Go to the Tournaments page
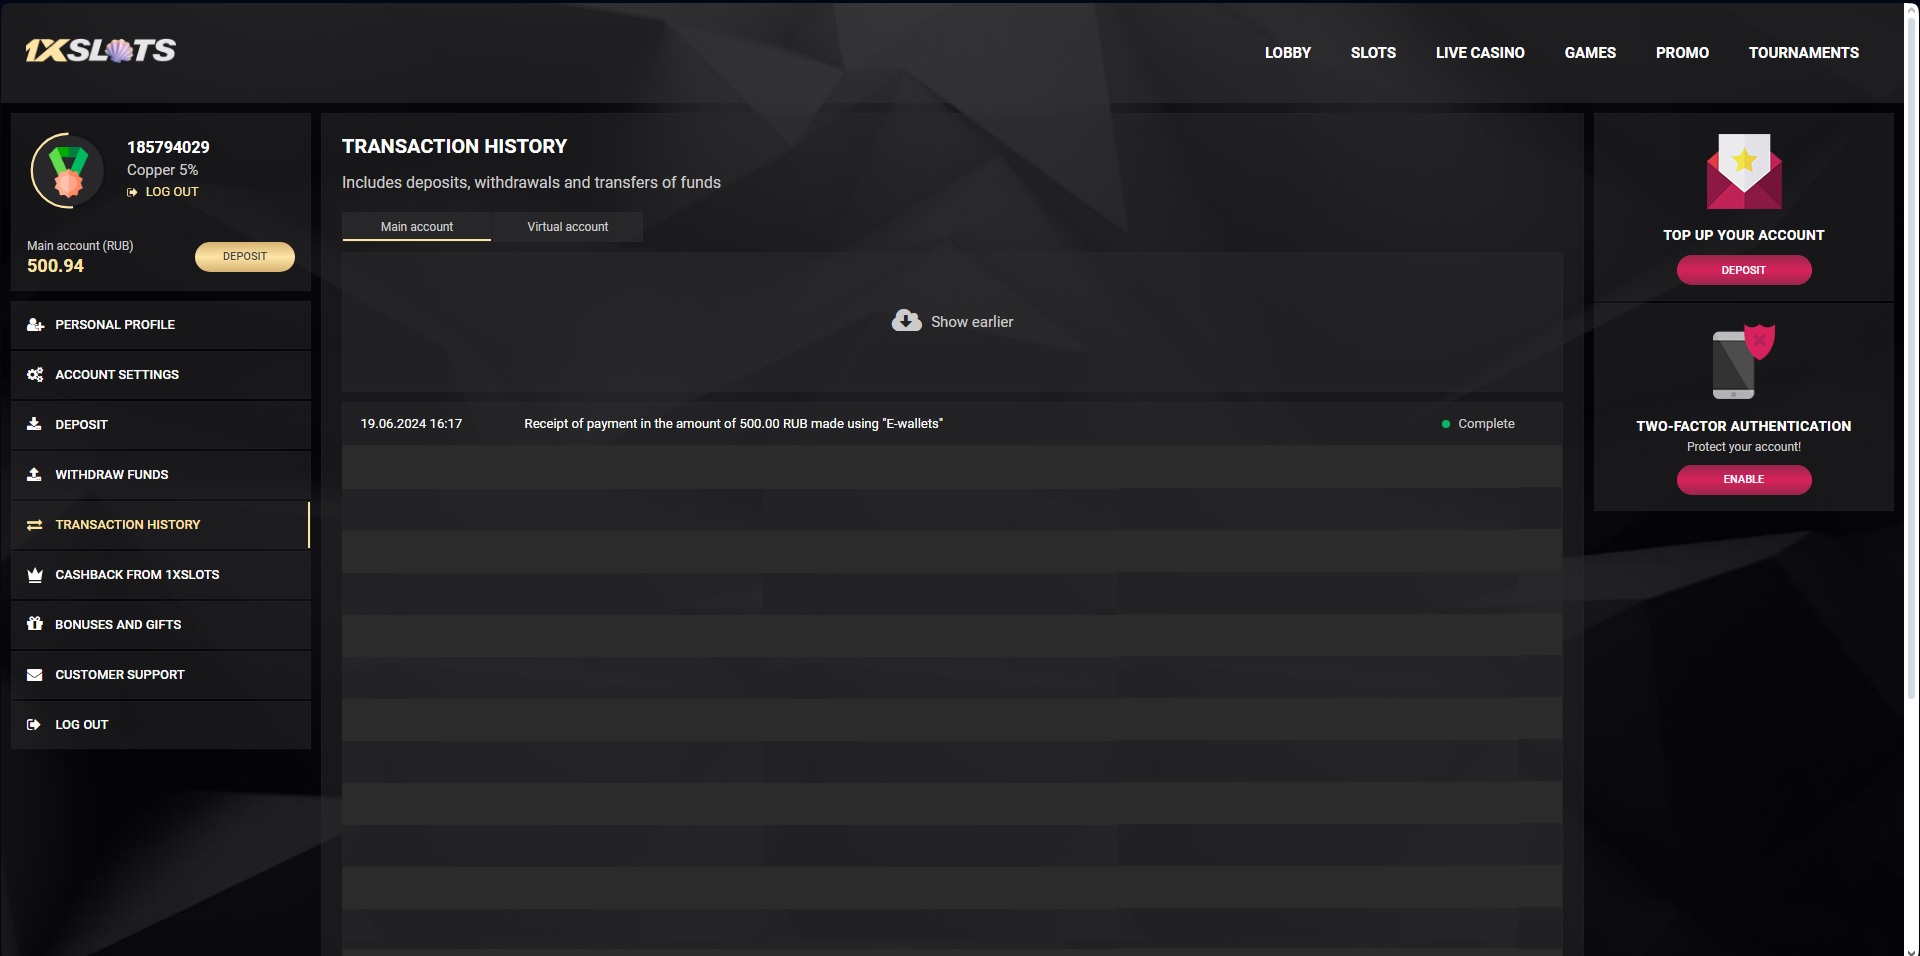The height and width of the screenshot is (956, 1920). point(1803,53)
